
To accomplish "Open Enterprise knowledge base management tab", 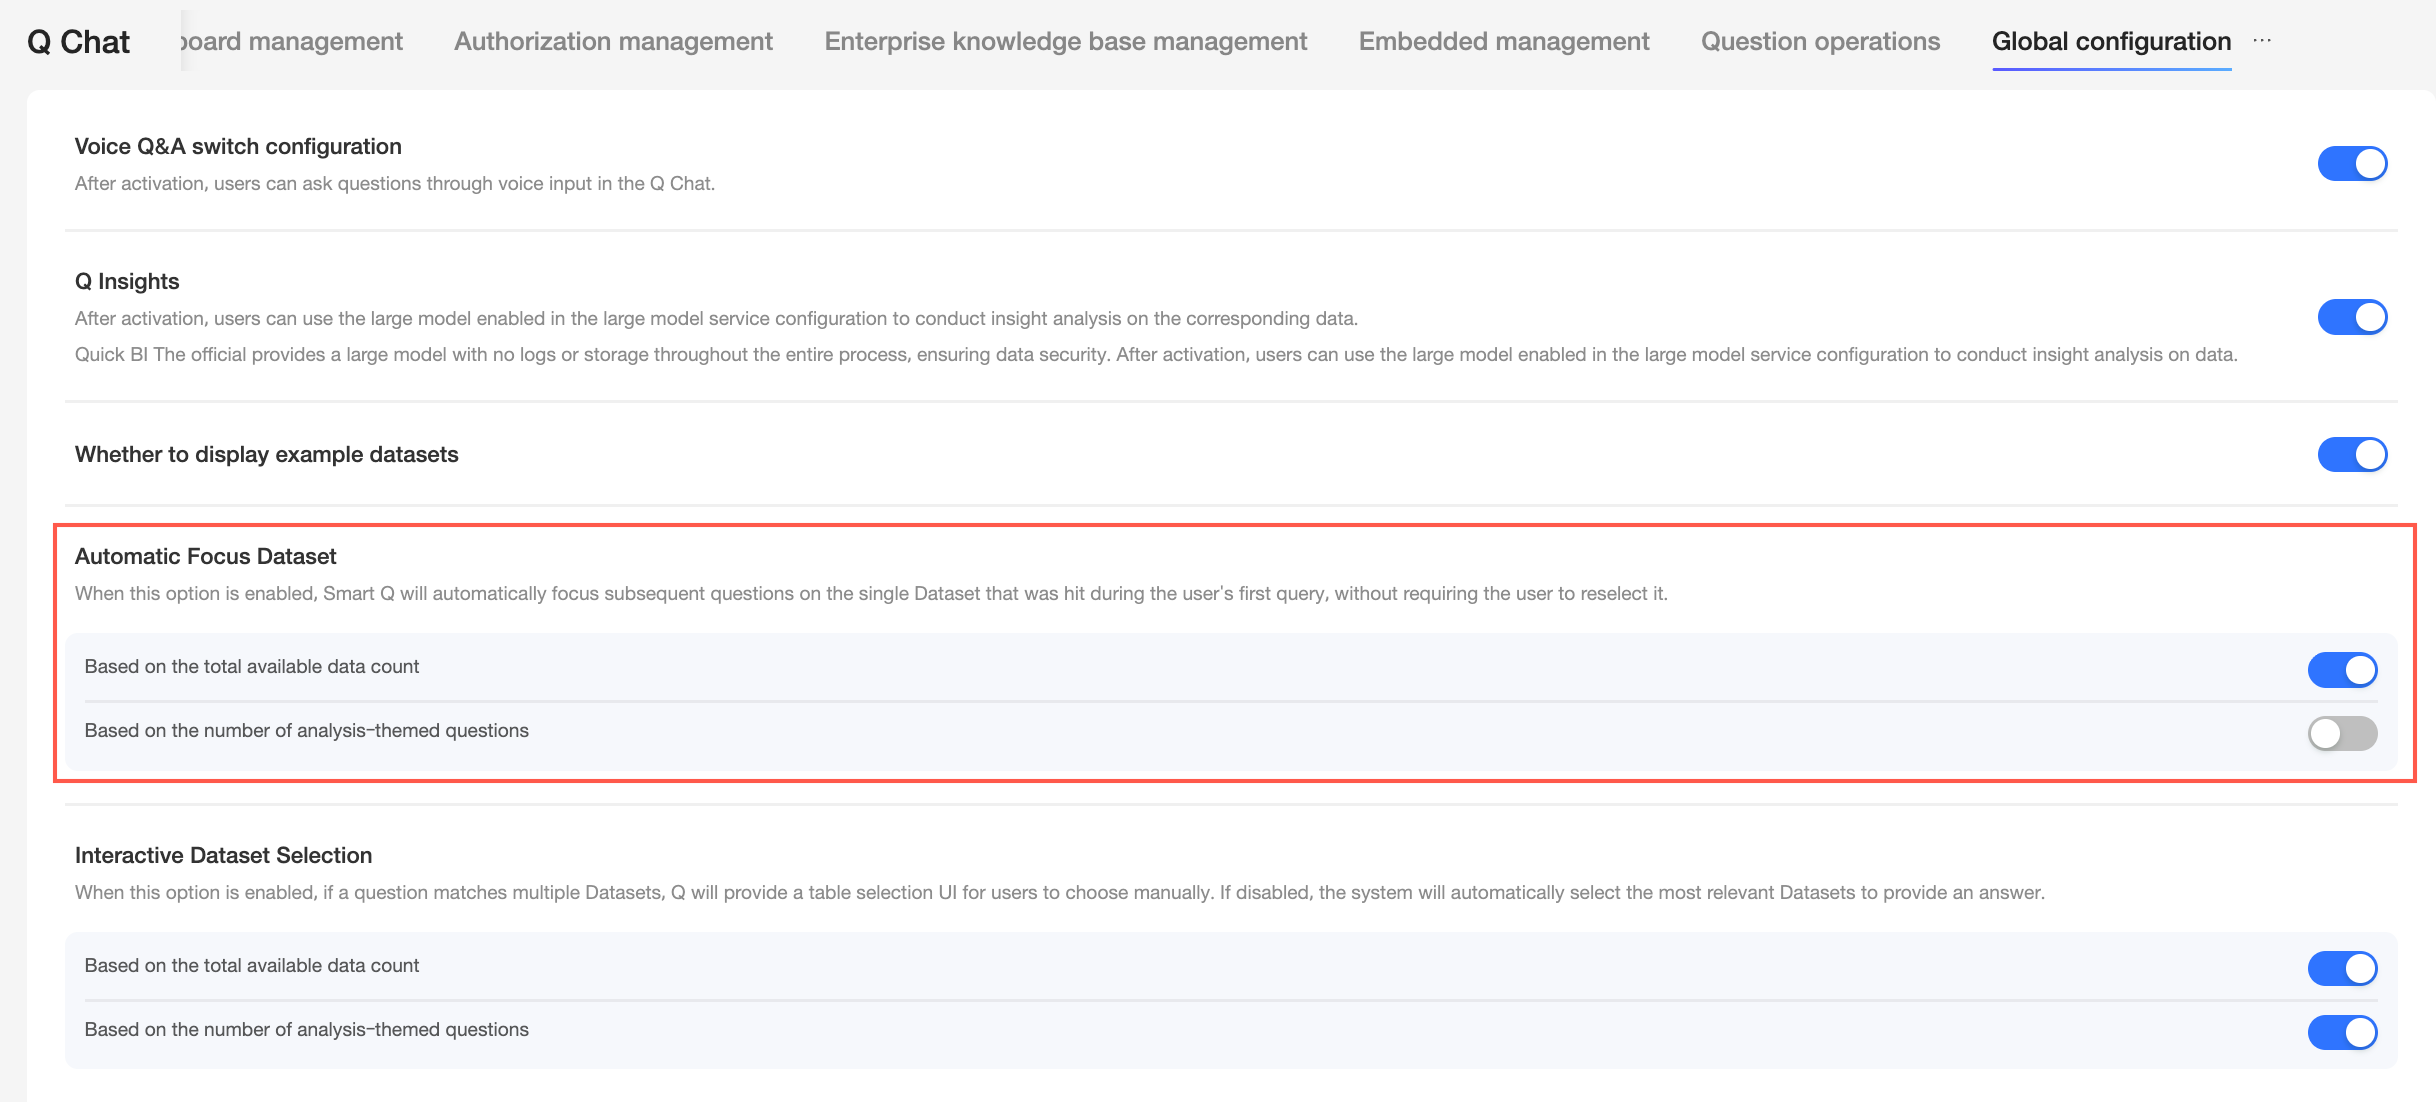I will 1065,41.
